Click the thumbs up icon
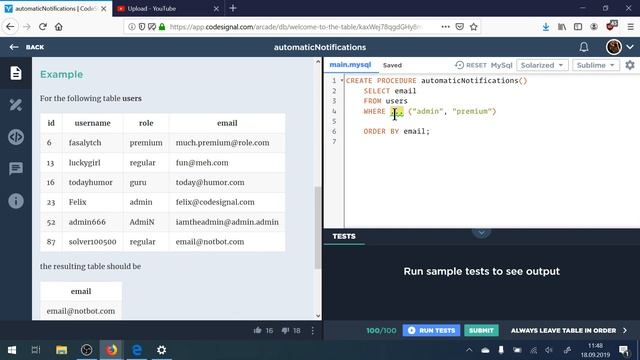The width and height of the screenshot is (640, 360). (x=257, y=330)
